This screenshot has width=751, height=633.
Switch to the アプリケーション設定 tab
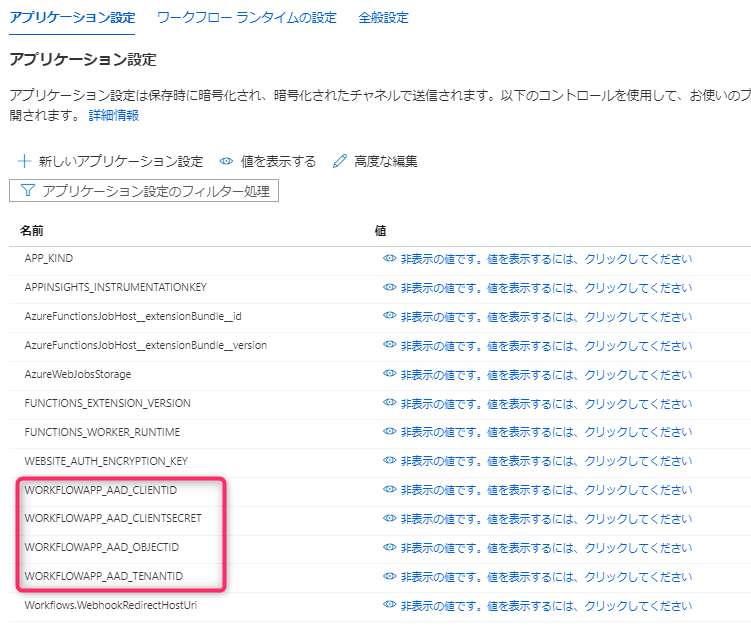pos(72,18)
